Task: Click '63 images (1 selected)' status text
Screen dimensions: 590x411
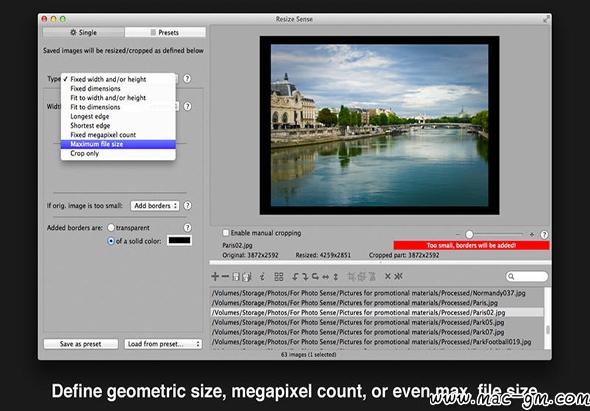Action: [x=309, y=355]
